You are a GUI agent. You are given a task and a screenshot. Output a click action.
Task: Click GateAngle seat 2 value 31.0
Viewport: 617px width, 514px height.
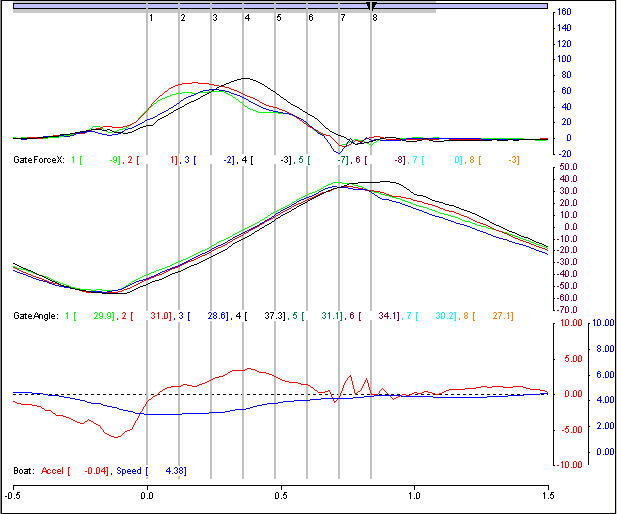(160, 316)
